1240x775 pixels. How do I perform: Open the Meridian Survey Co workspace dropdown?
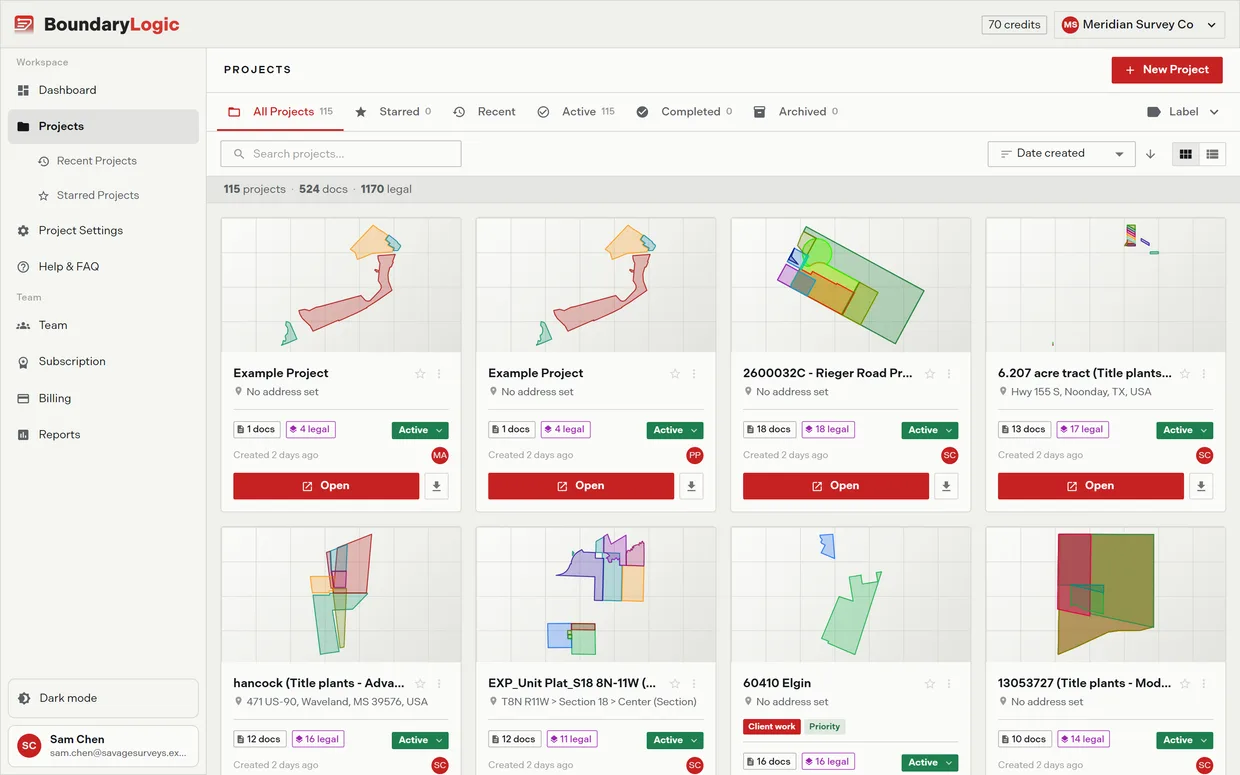(1140, 25)
